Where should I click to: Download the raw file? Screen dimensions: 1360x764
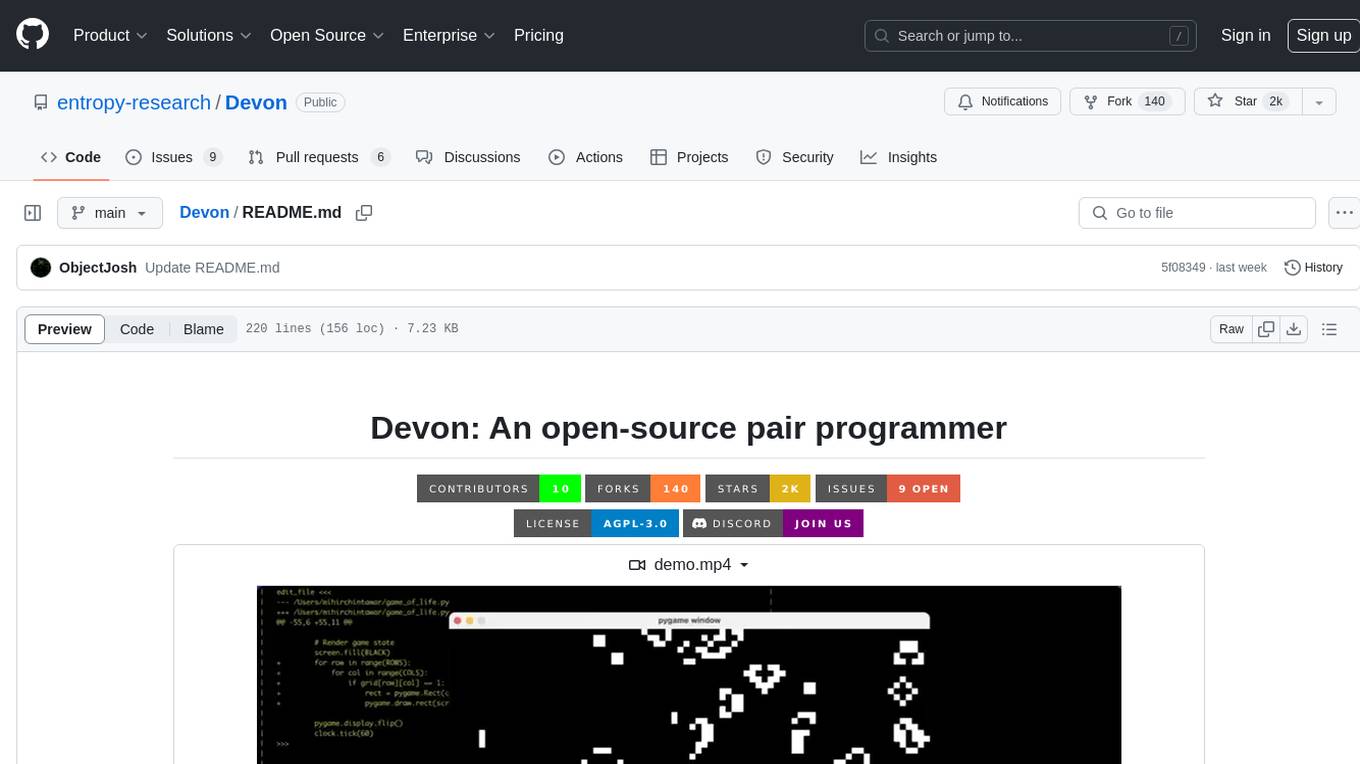[1293, 329]
